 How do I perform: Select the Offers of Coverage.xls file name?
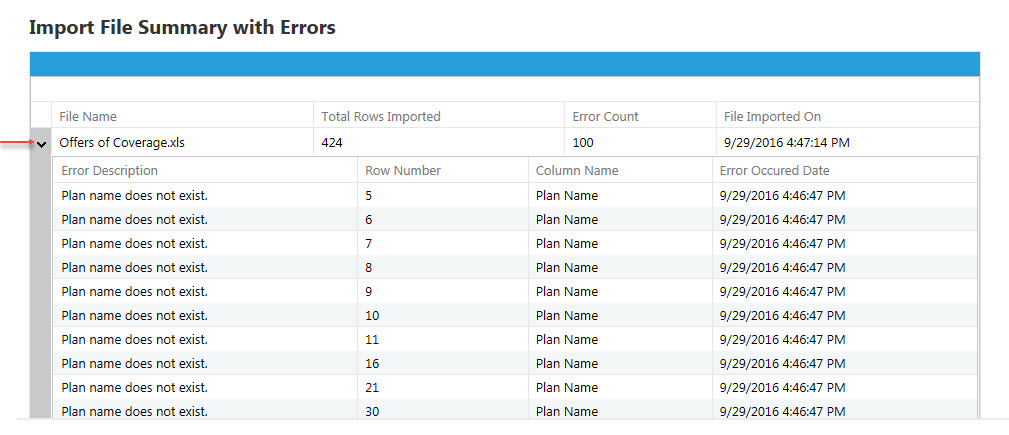[122, 143]
